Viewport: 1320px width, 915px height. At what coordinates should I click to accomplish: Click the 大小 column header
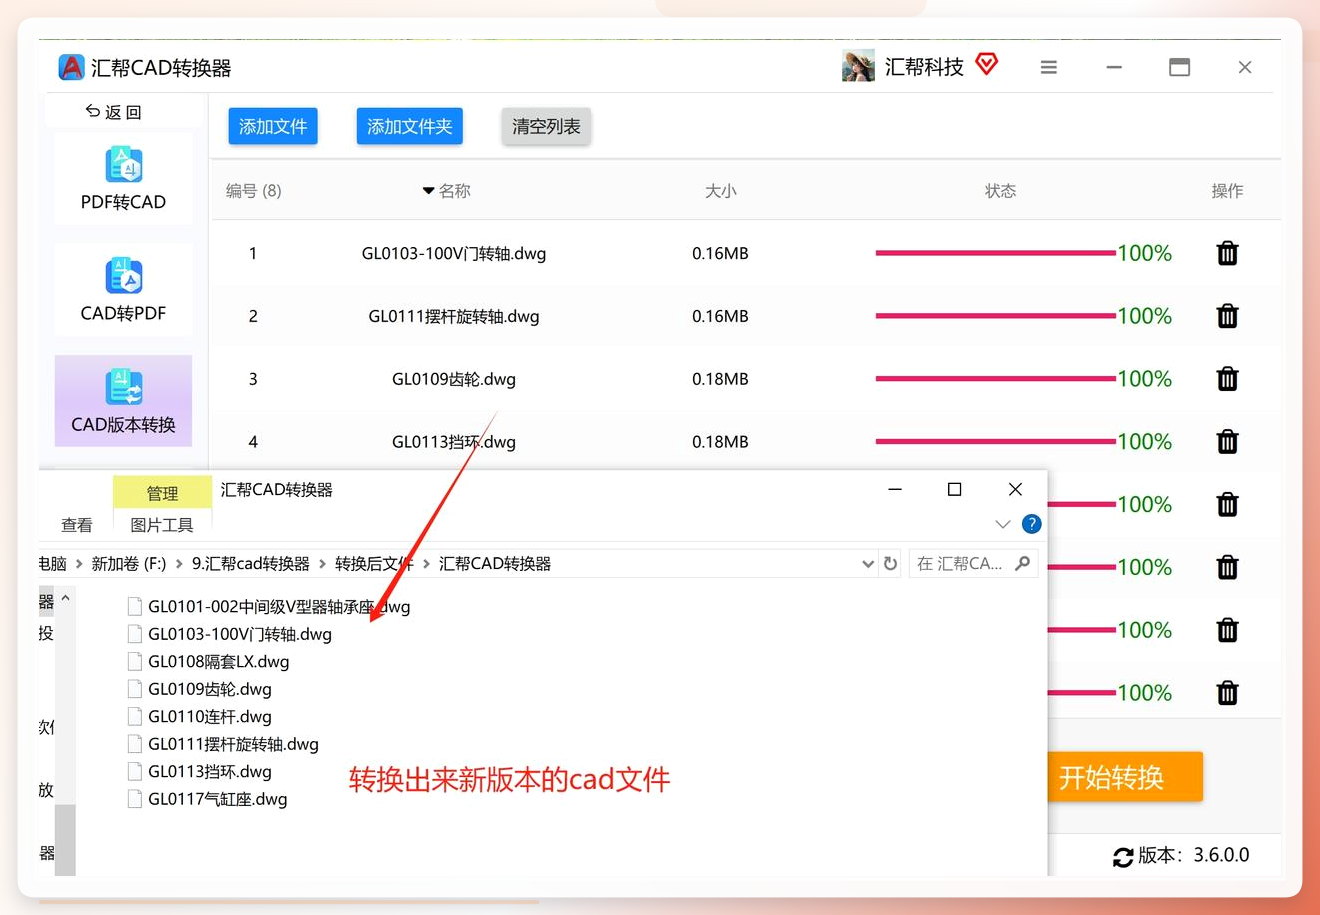720,191
